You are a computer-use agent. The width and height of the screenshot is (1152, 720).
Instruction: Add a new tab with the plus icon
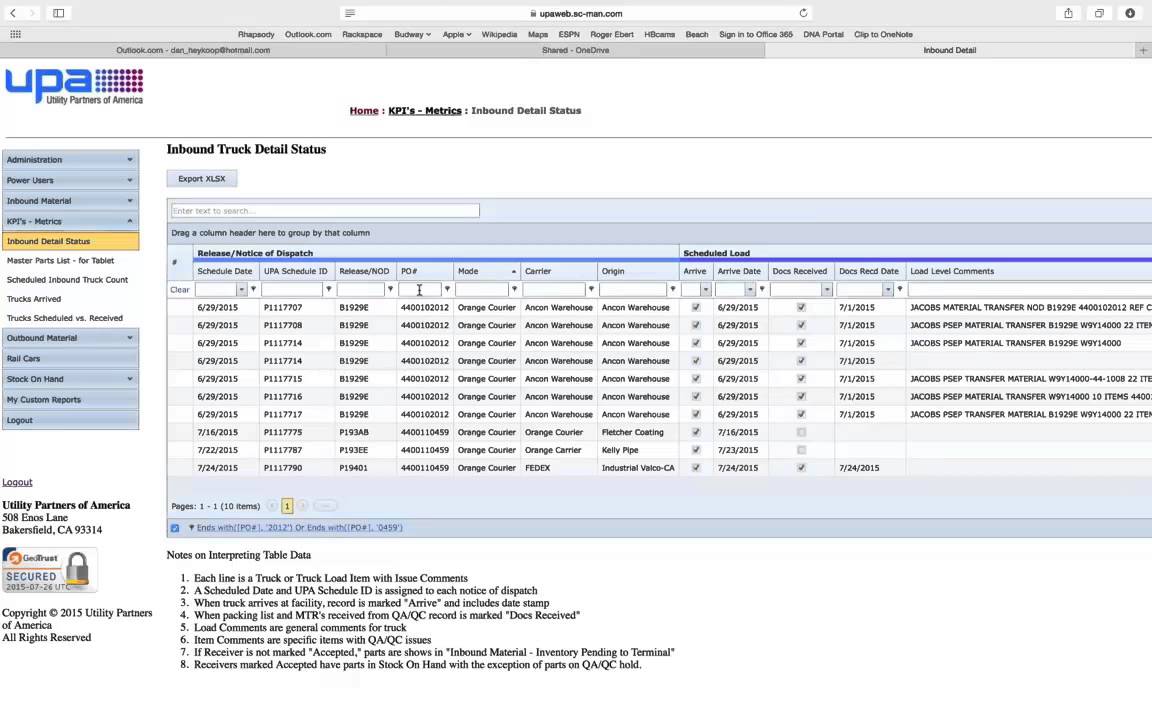coord(1142,51)
